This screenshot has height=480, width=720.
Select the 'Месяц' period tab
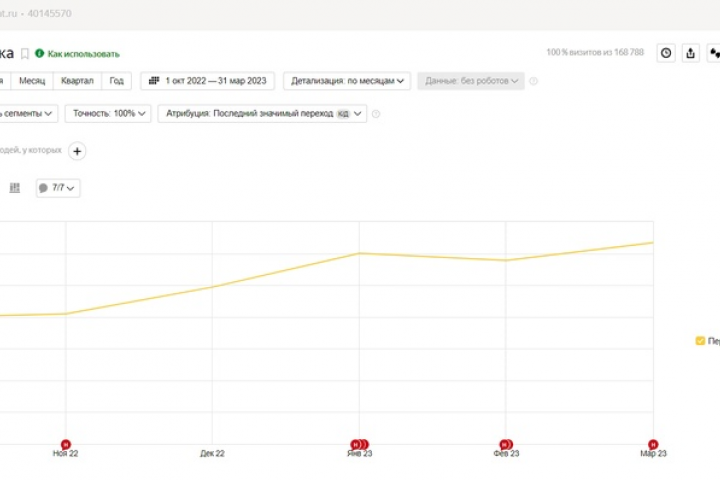(x=32, y=81)
